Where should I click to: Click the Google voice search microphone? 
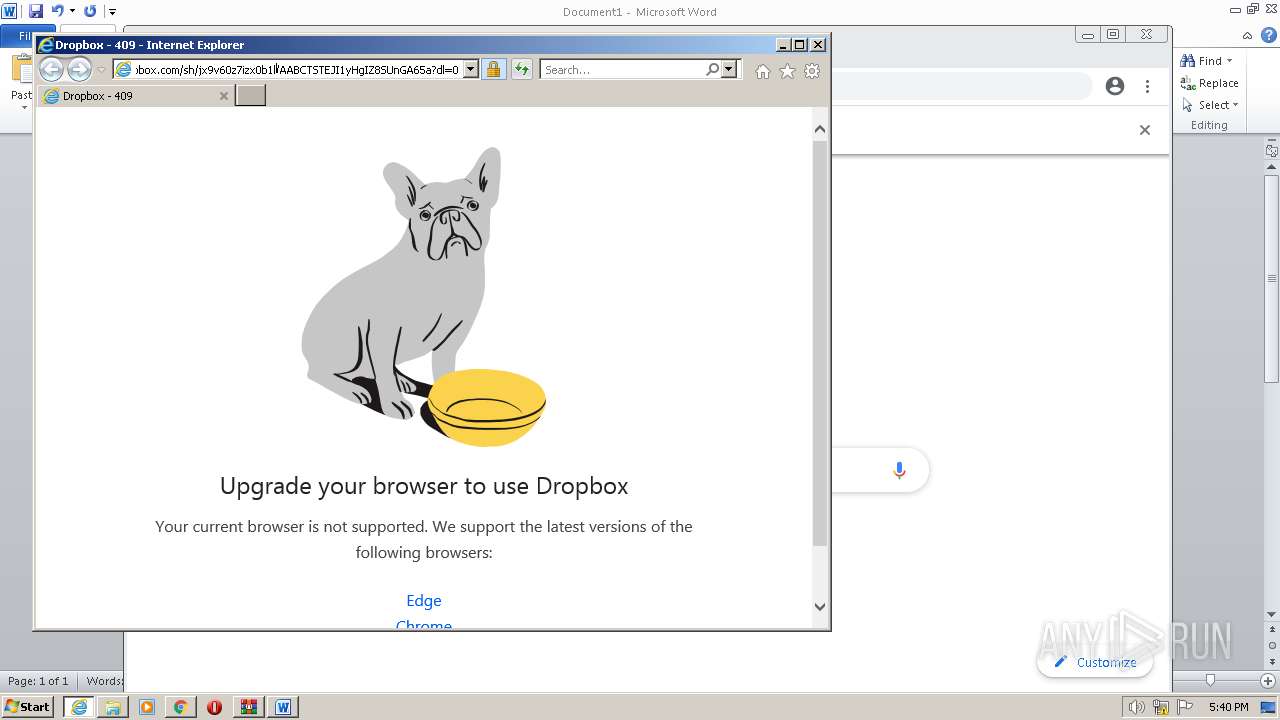point(899,470)
